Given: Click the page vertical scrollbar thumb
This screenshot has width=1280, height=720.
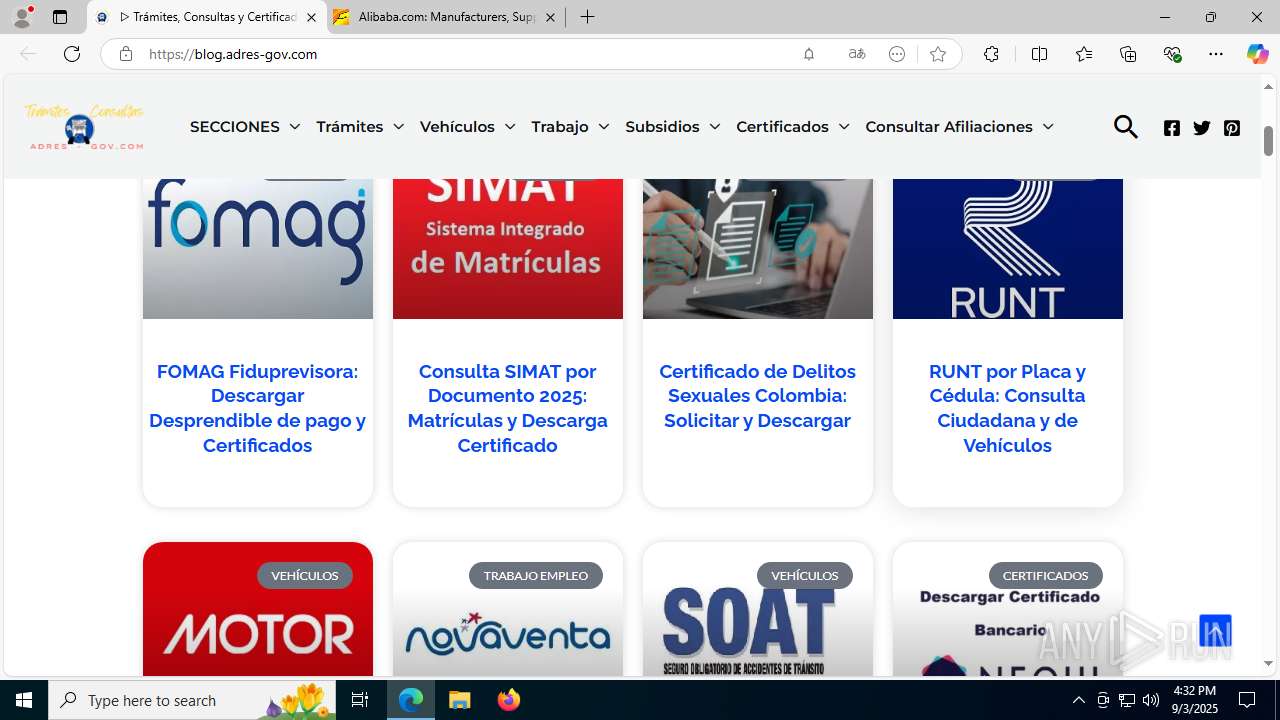Looking at the screenshot, I should pos(1268,140).
